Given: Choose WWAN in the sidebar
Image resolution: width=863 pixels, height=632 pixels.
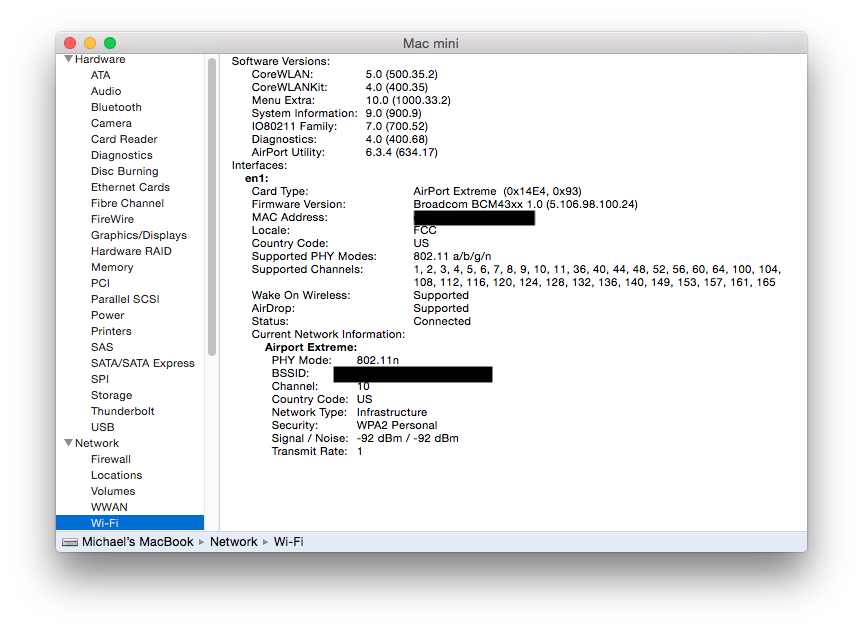Looking at the screenshot, I should [x=109, y=507].
